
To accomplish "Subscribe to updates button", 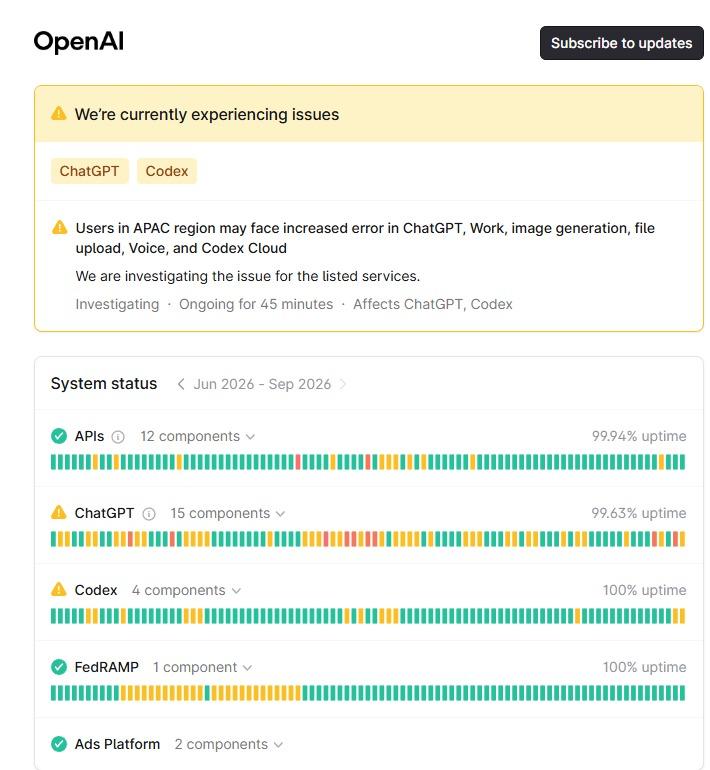I will point(622,43).
